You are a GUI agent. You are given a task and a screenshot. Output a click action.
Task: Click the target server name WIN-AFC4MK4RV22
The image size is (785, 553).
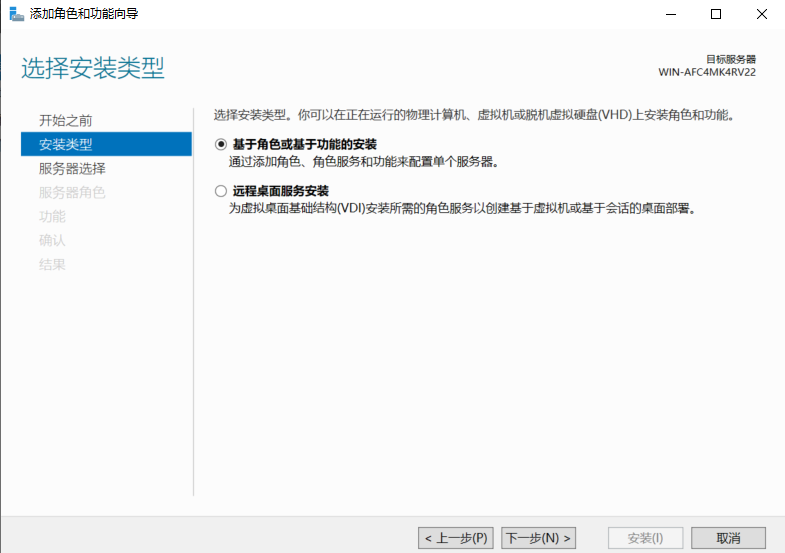[706, 73]
